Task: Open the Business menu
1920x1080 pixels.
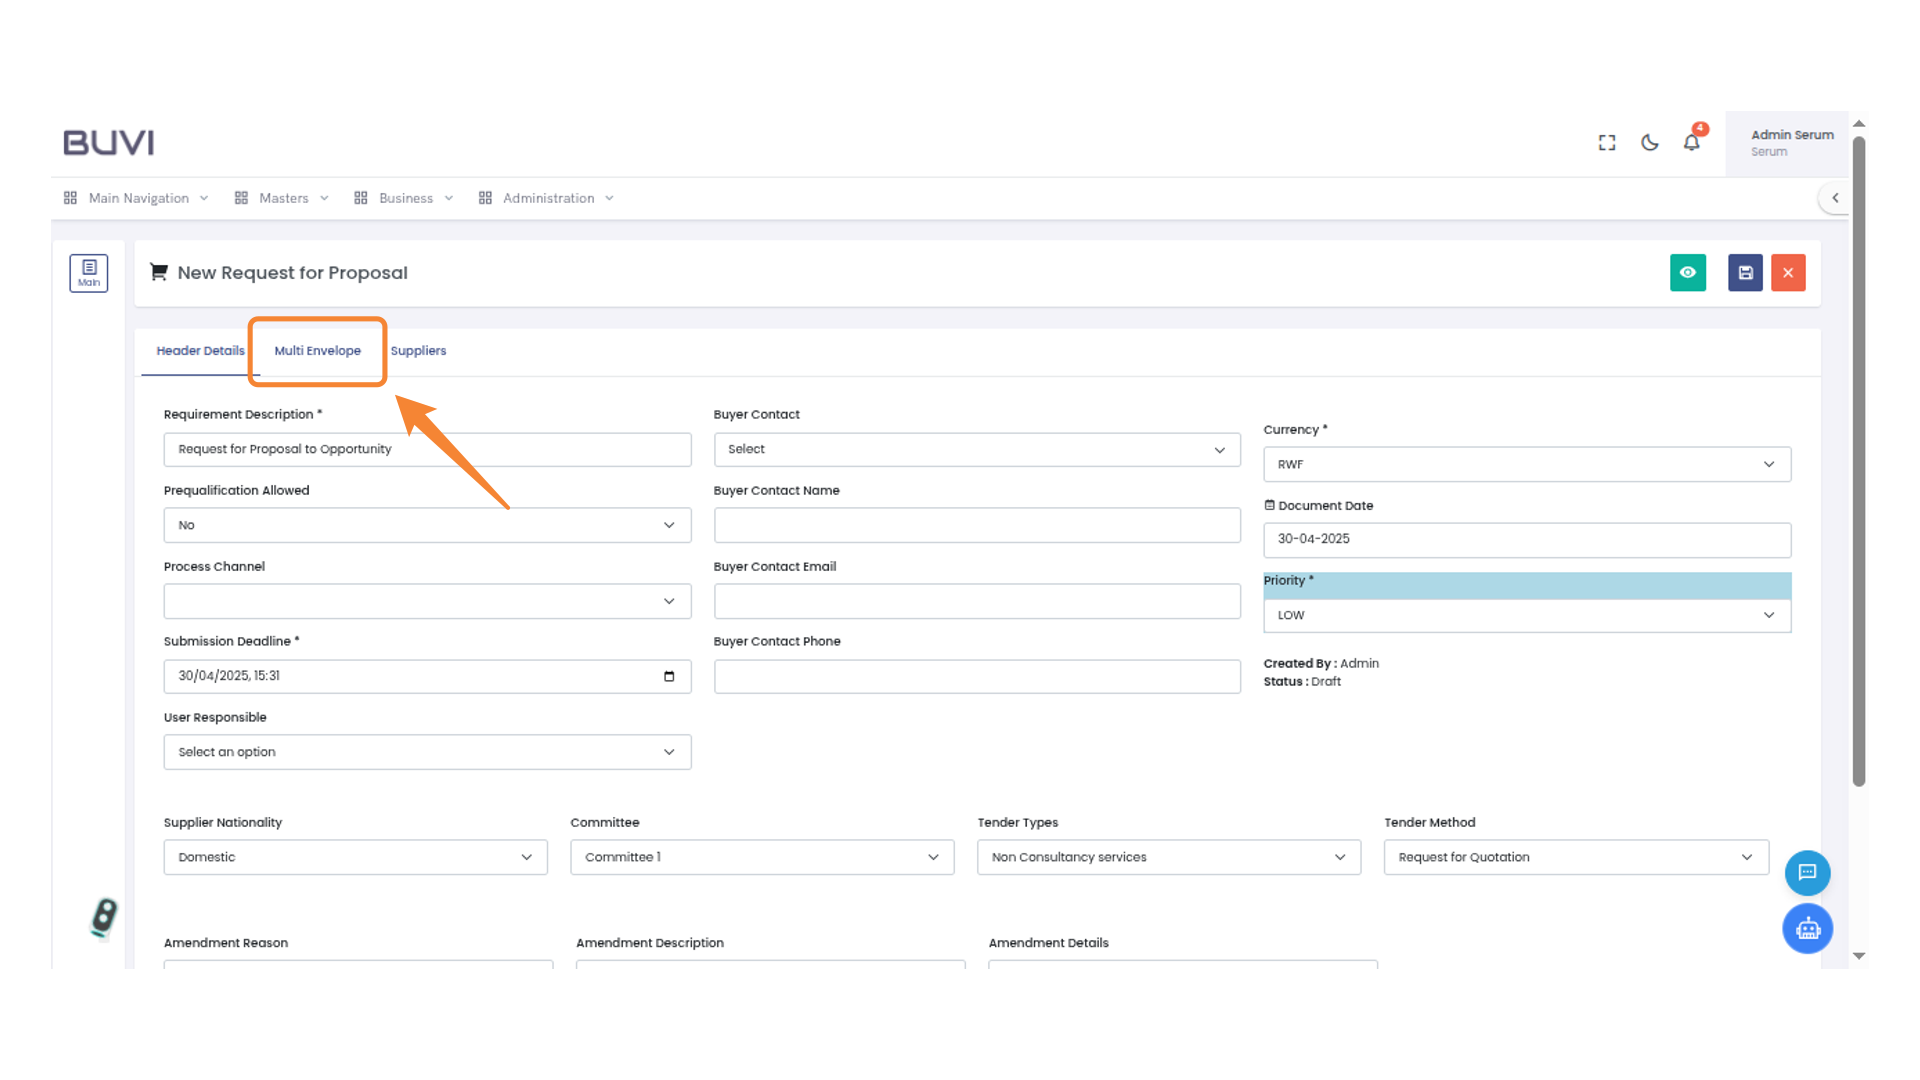Action: (x=405, y=199)
